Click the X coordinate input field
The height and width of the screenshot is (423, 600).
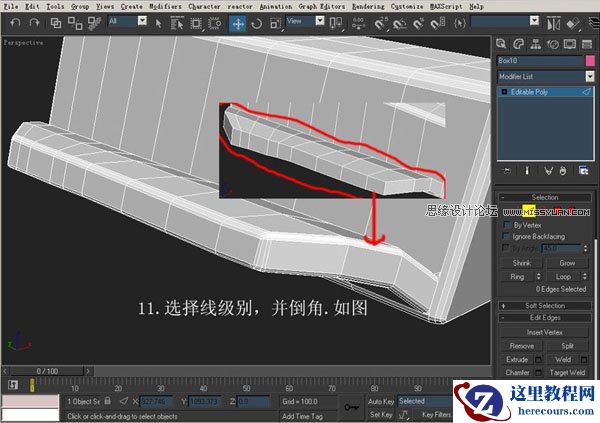[x=156, y=402]
